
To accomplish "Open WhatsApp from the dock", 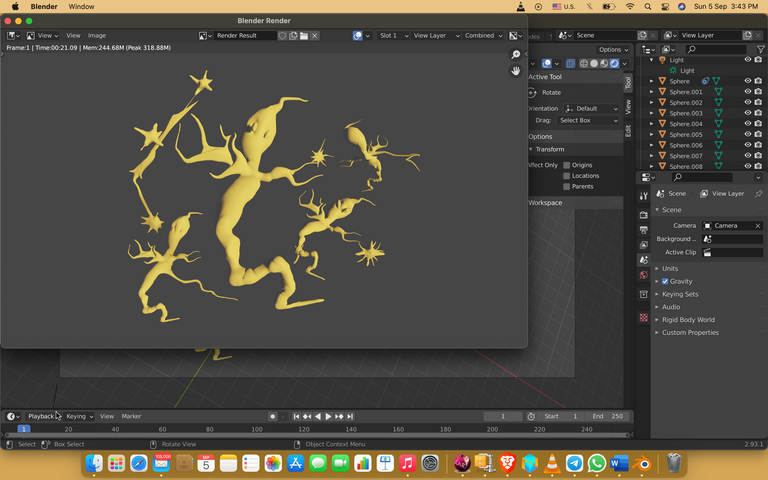I will 597,463.
